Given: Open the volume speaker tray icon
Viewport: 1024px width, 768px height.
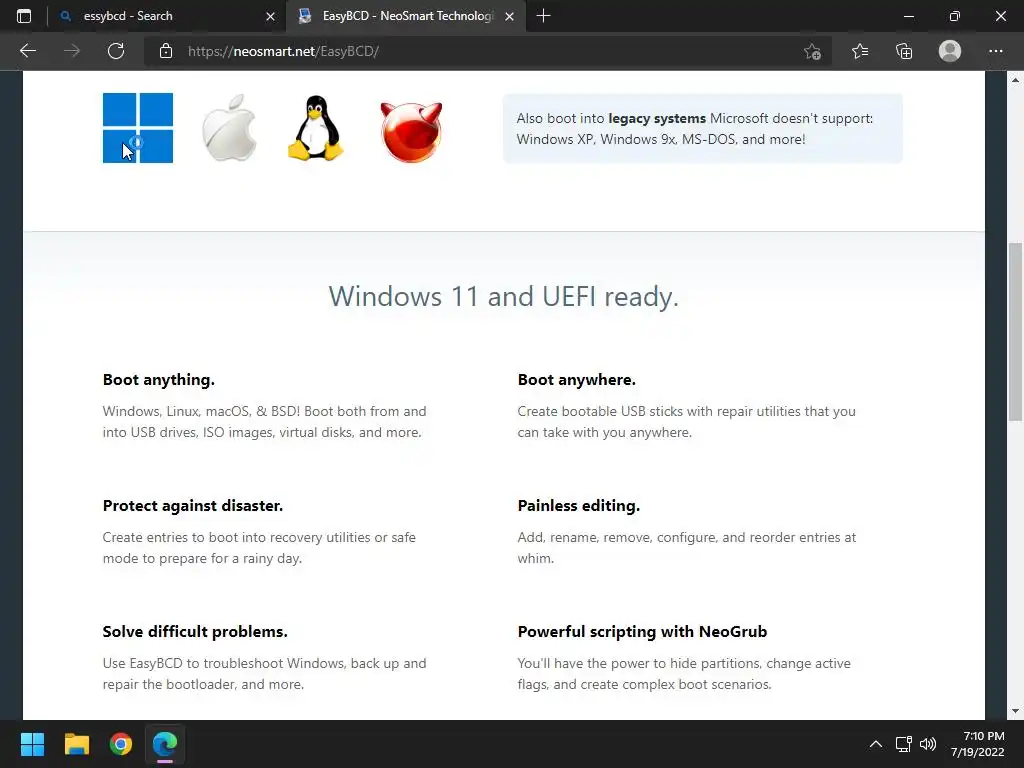Looking at the screenshot, I should (x=928, y=744).
